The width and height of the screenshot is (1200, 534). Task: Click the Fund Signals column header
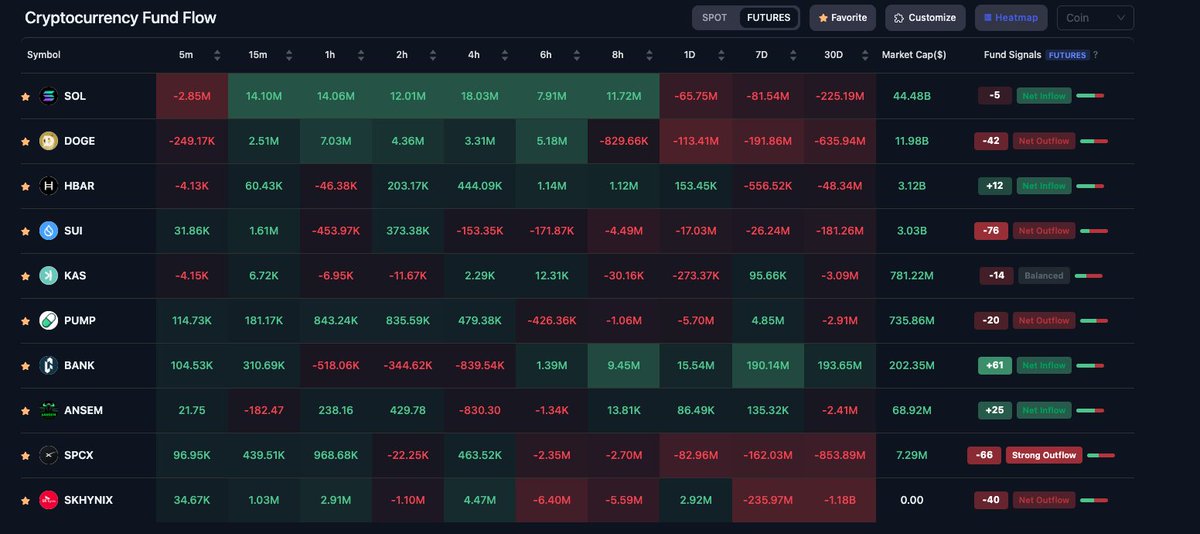click(1012, 55)
